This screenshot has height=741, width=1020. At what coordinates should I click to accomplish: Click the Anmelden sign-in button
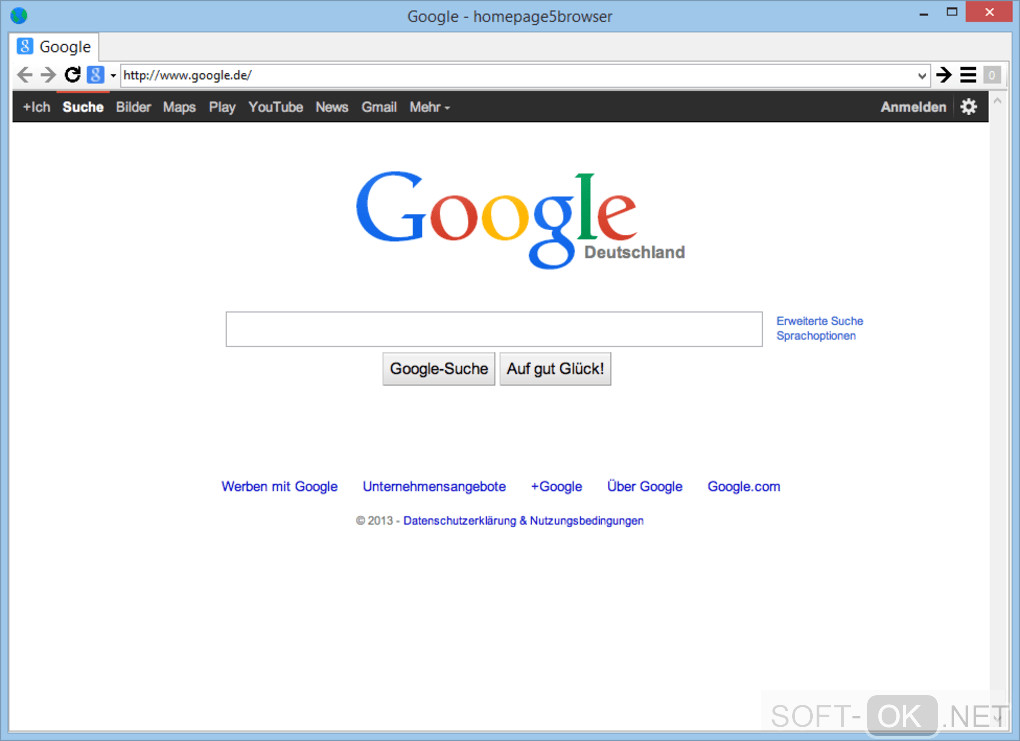point(913,107)
